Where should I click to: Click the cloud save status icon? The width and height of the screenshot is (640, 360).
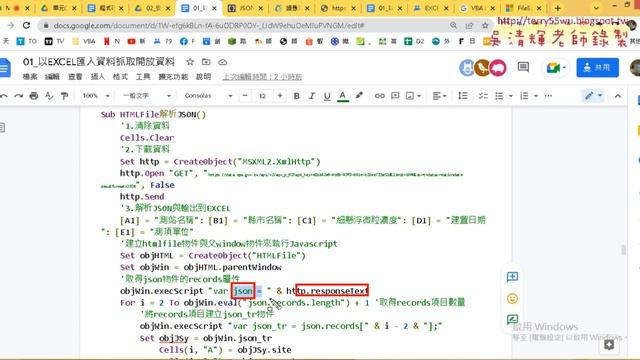pos(222,62)
